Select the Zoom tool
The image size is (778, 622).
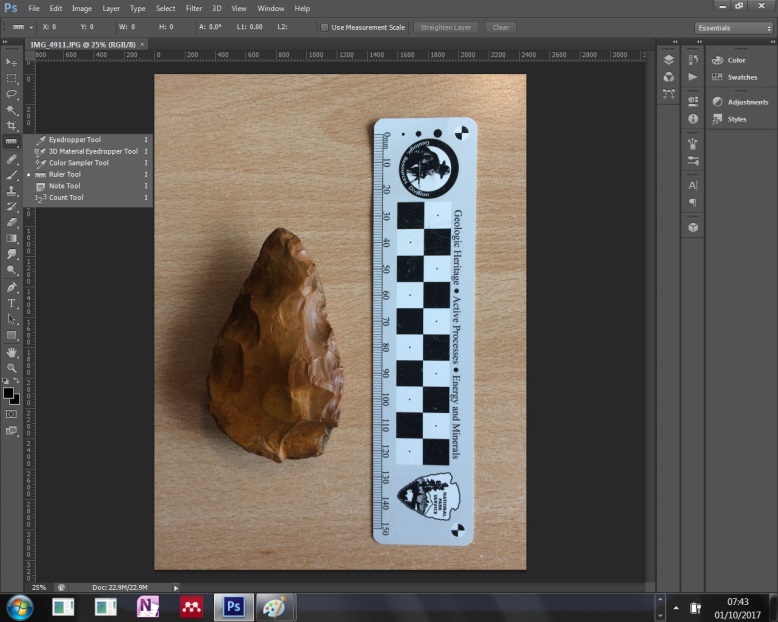(x=11, y=368)
